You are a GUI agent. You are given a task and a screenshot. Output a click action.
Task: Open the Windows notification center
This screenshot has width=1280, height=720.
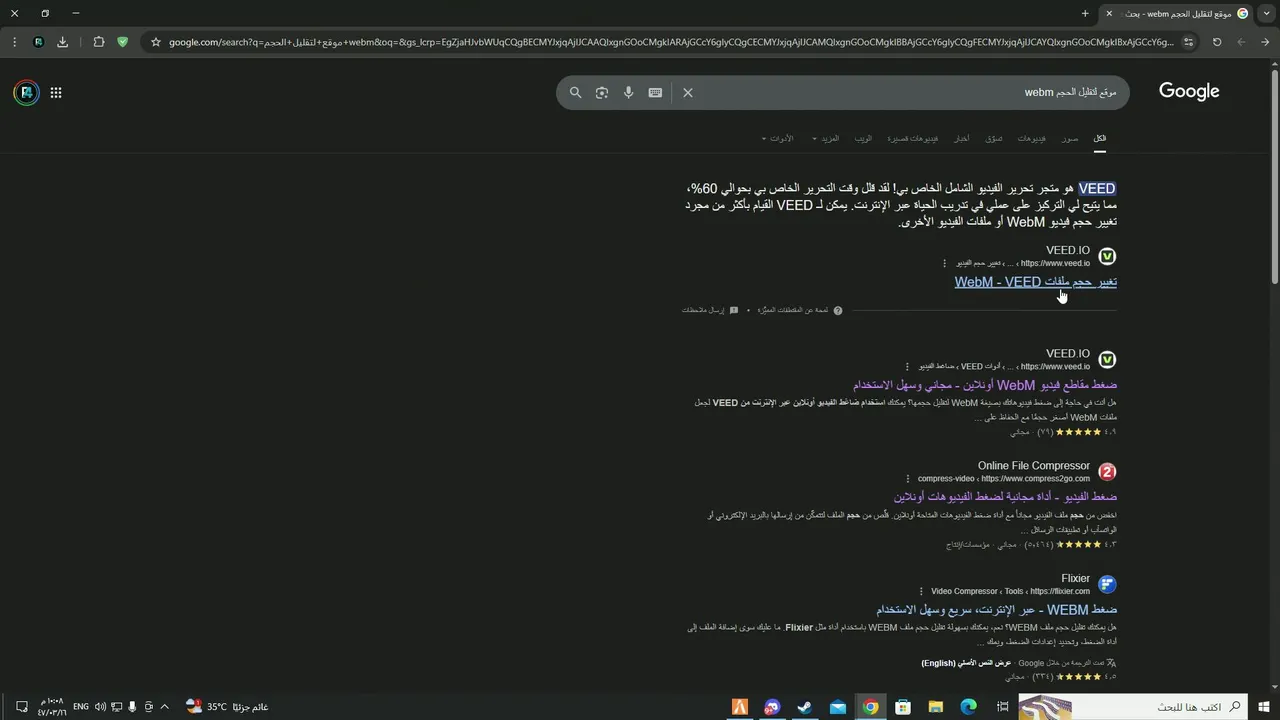click(x=21, y=707)
